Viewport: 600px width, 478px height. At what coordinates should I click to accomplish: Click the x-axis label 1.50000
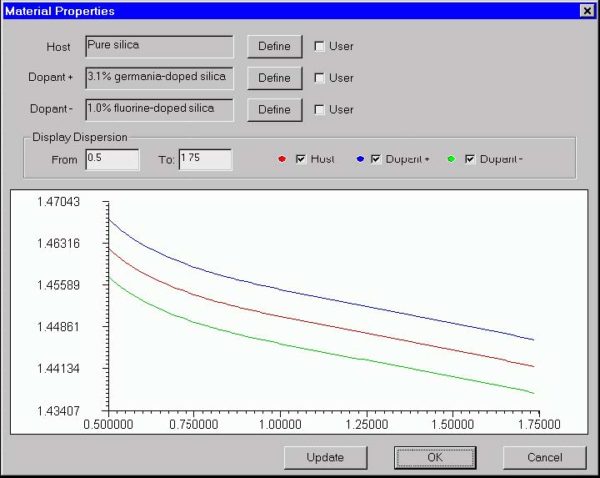pos(453,424)
